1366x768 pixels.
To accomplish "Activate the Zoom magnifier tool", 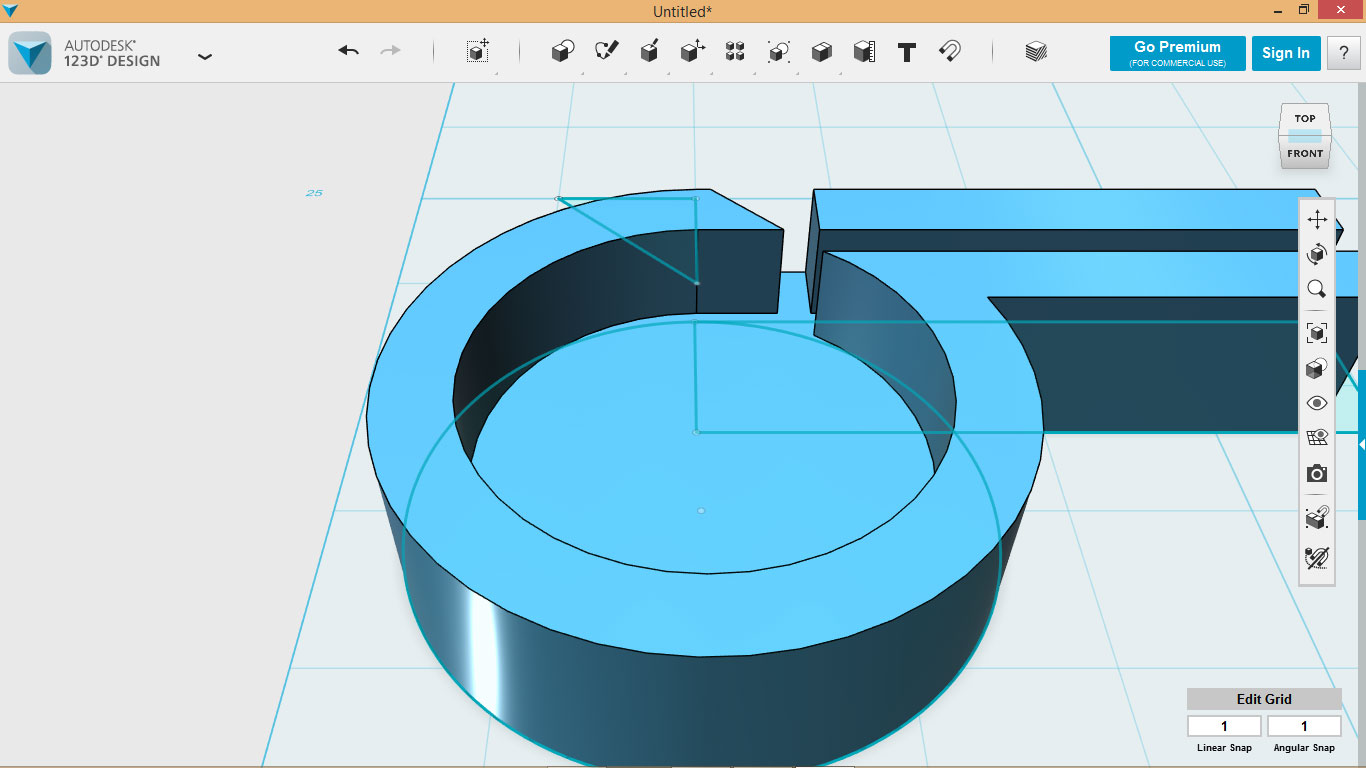I will click(1317, 289).
